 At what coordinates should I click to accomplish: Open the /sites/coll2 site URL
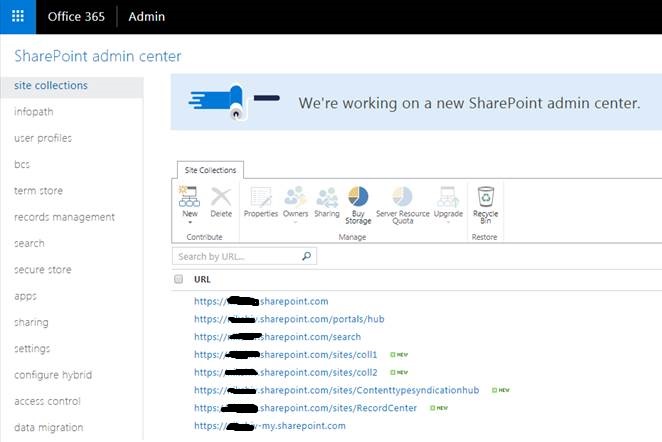285,372
